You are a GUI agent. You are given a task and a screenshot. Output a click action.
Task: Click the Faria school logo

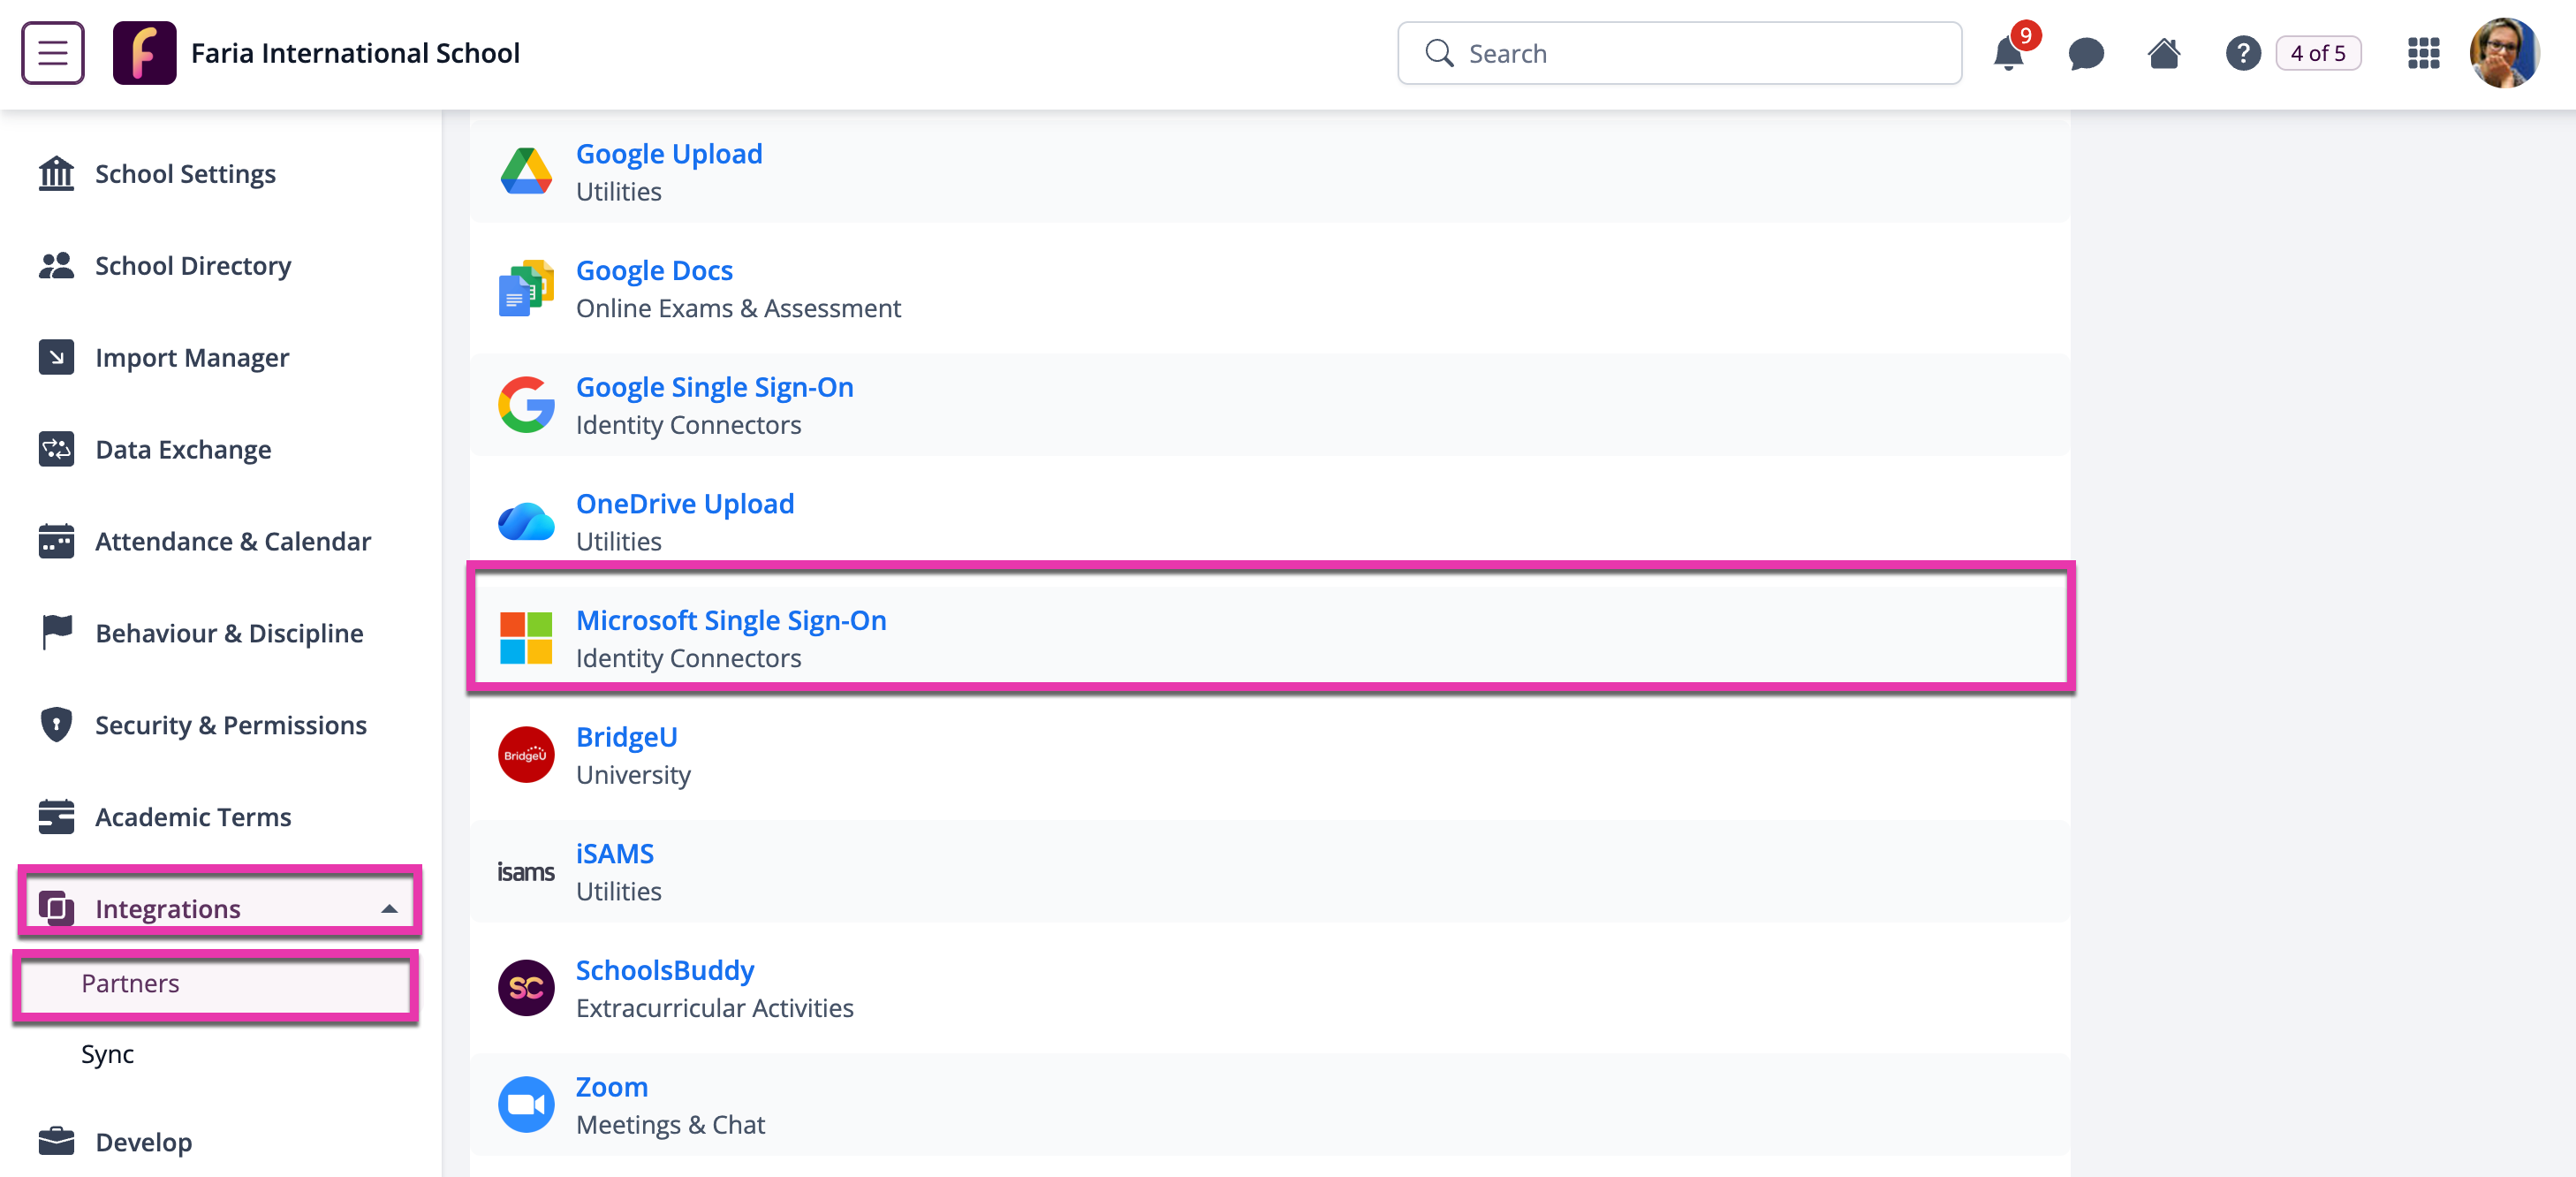point(144,53)
